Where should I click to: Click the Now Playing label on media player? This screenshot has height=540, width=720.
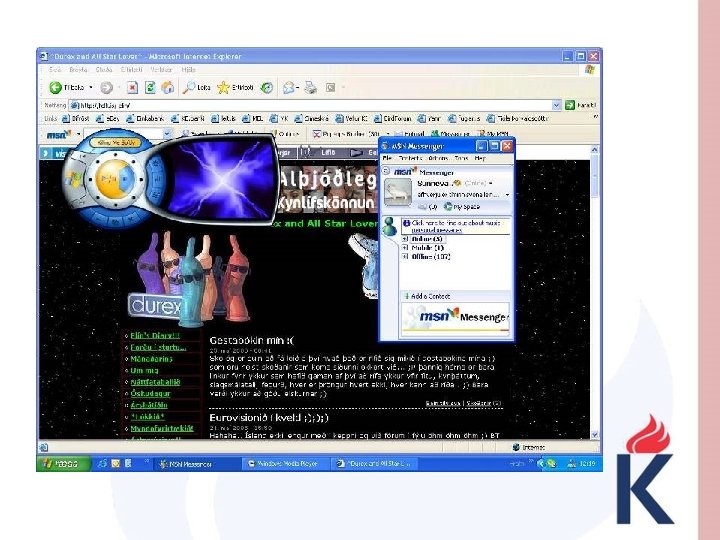tap(115, 142)
